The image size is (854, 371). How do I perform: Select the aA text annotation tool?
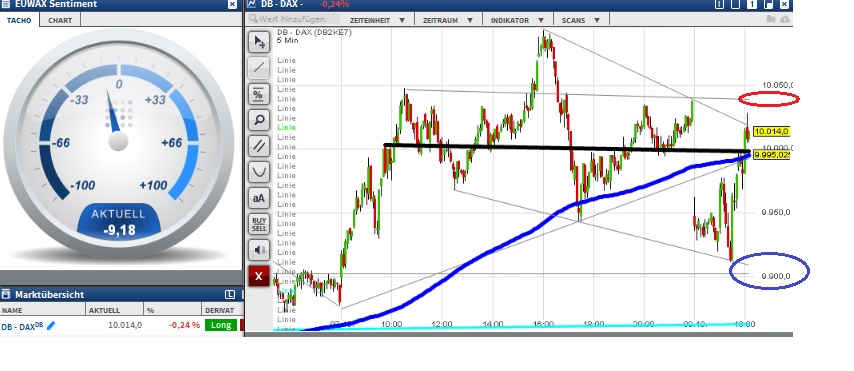(x=259, y=198)
